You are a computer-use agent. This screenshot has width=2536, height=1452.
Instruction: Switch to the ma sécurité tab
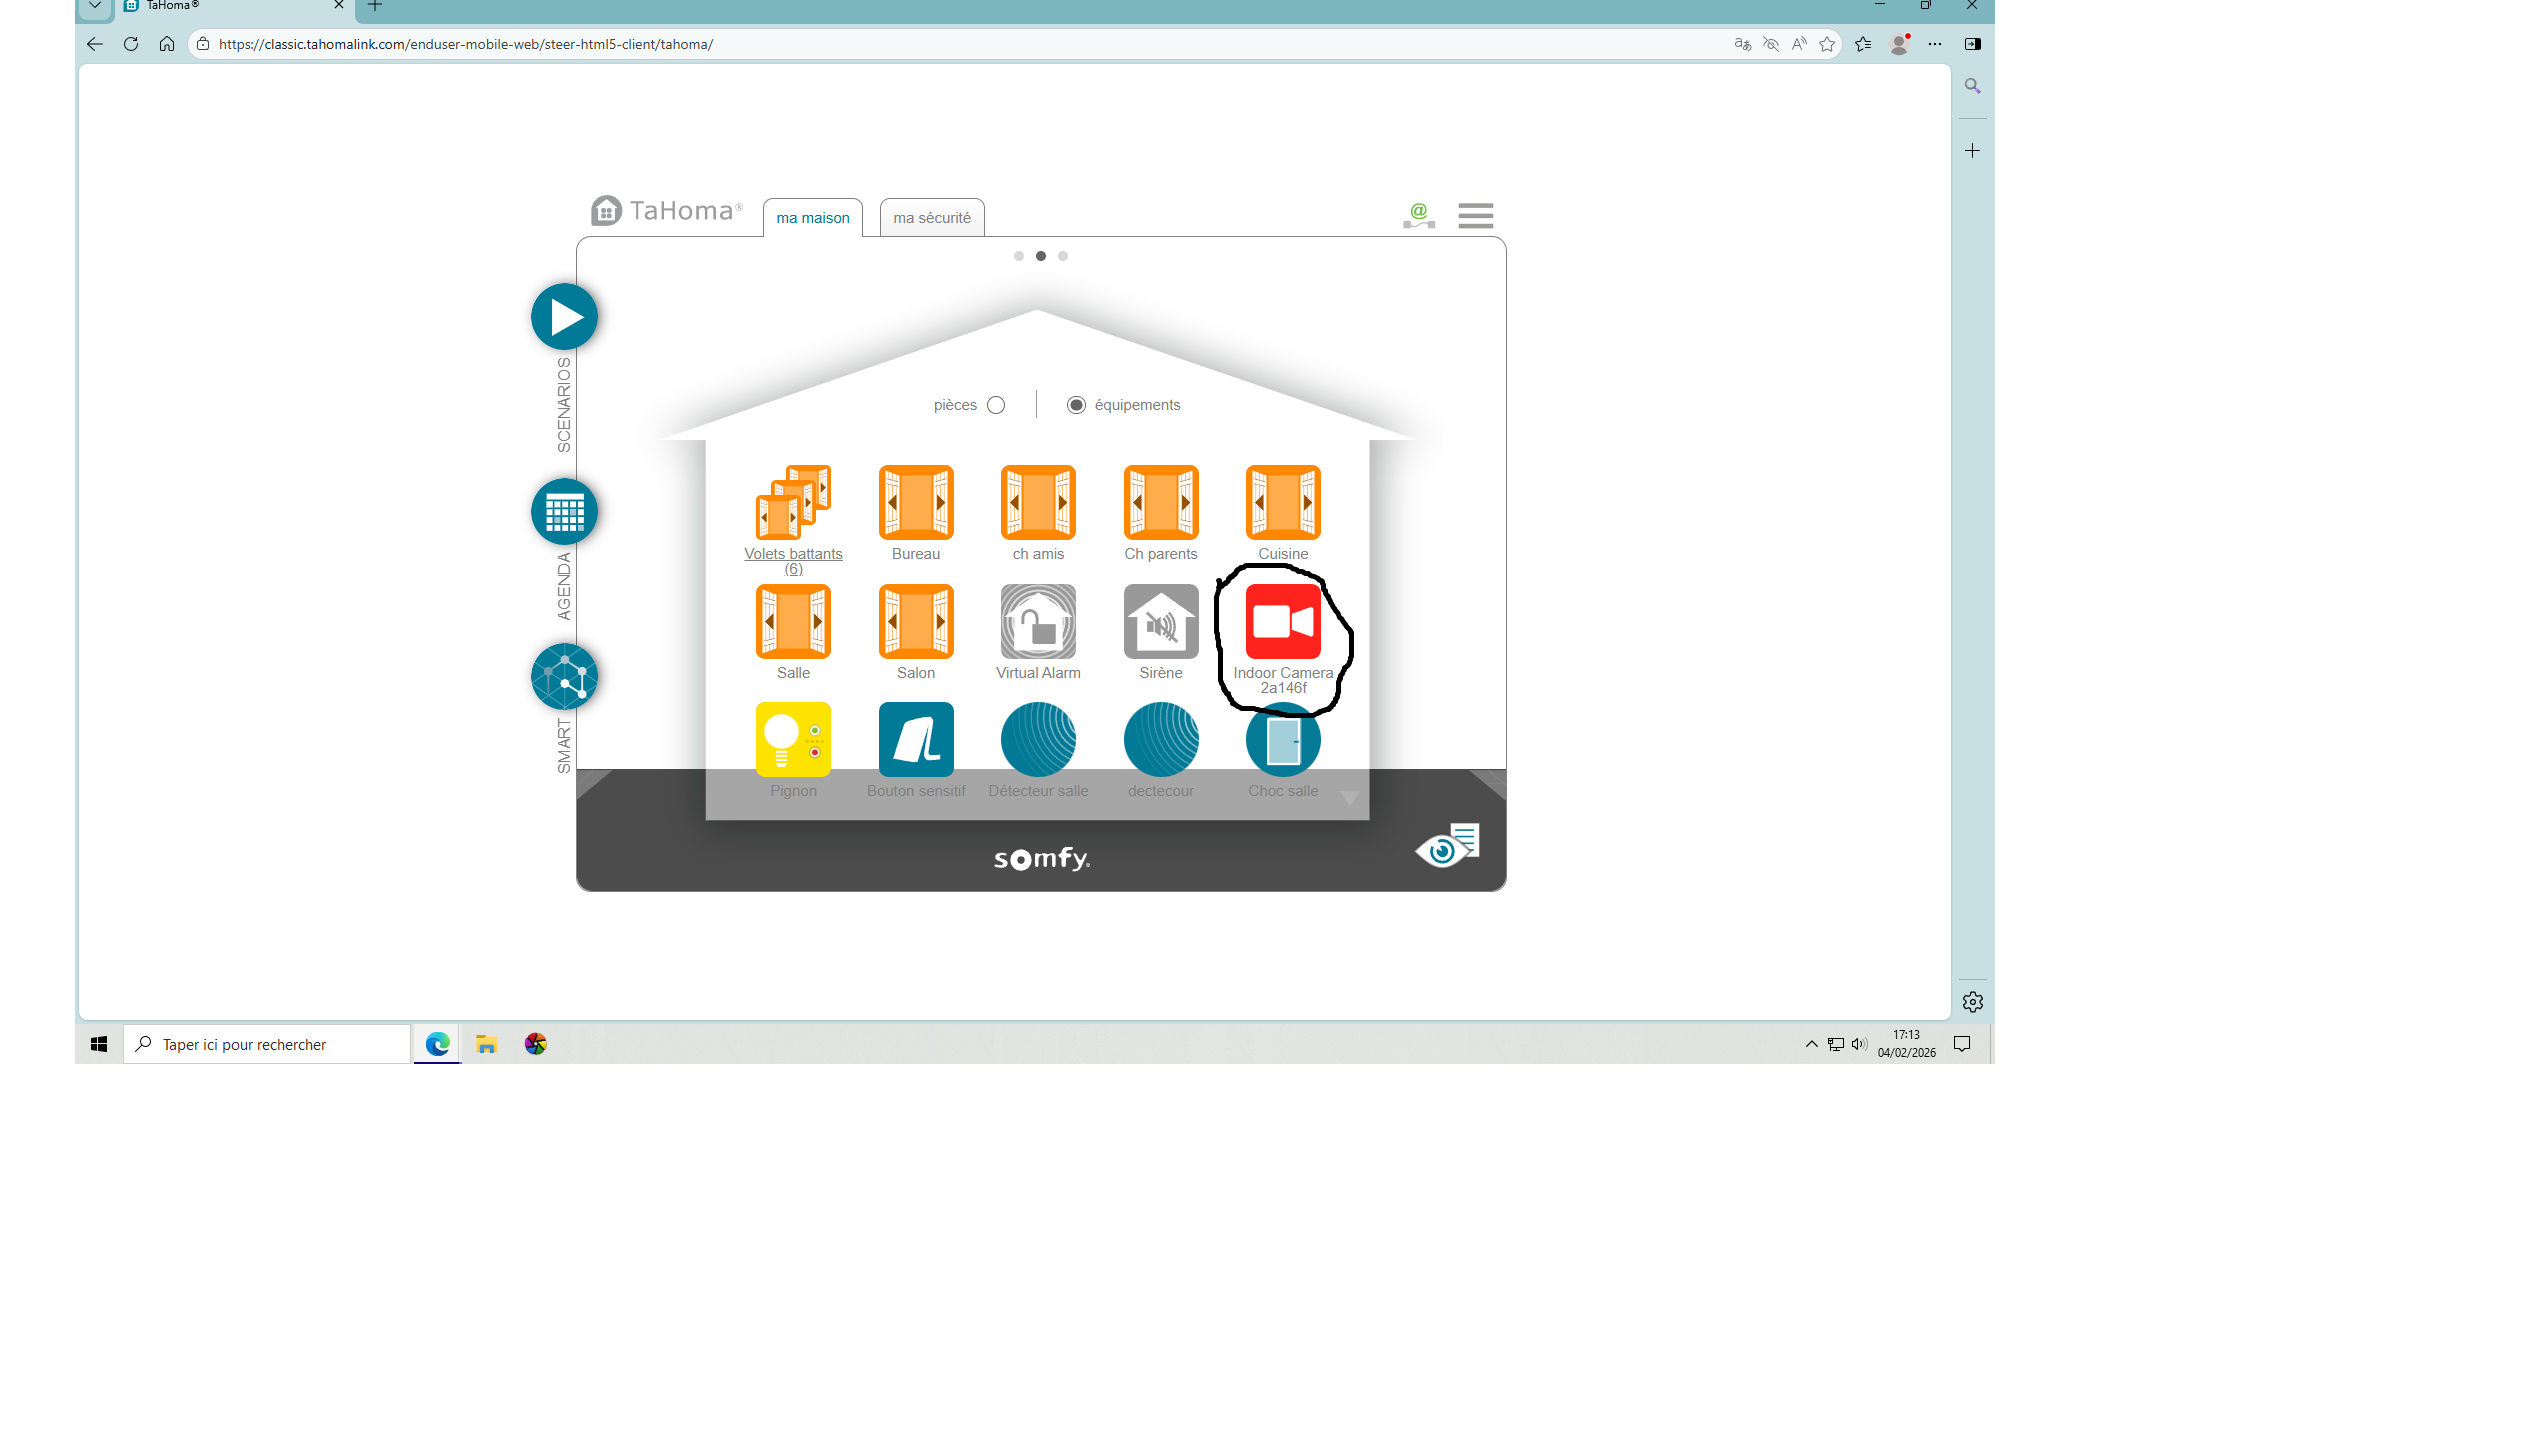click(x=931, y=218)
